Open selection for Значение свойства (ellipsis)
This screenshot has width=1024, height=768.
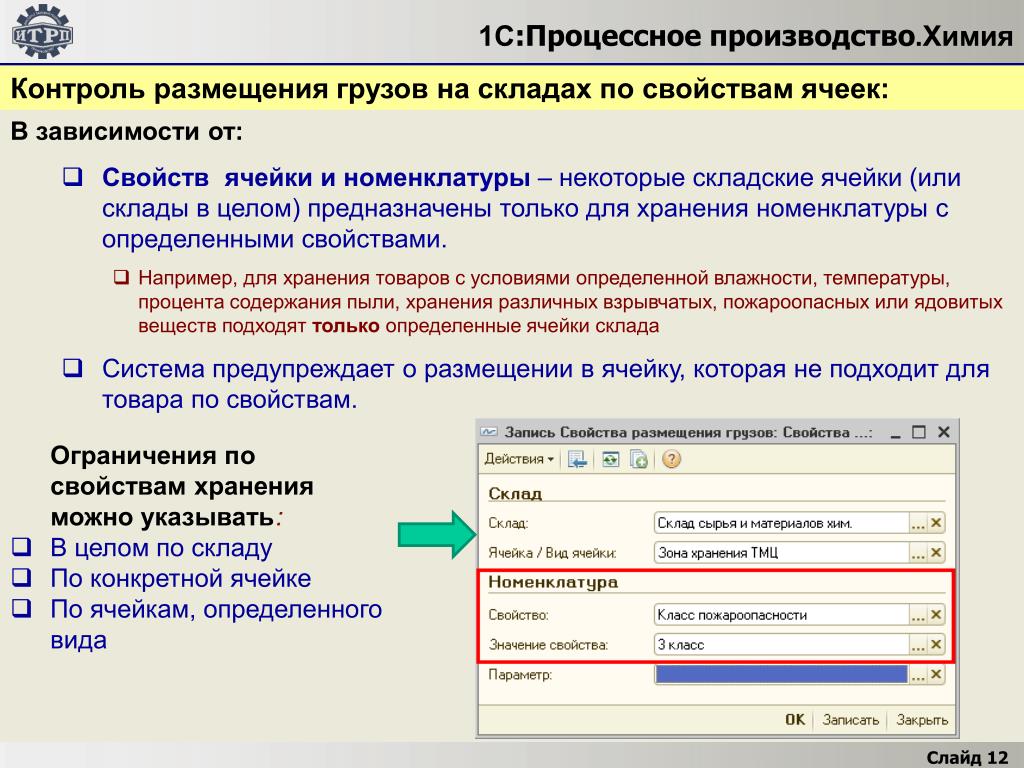[918, 645]
